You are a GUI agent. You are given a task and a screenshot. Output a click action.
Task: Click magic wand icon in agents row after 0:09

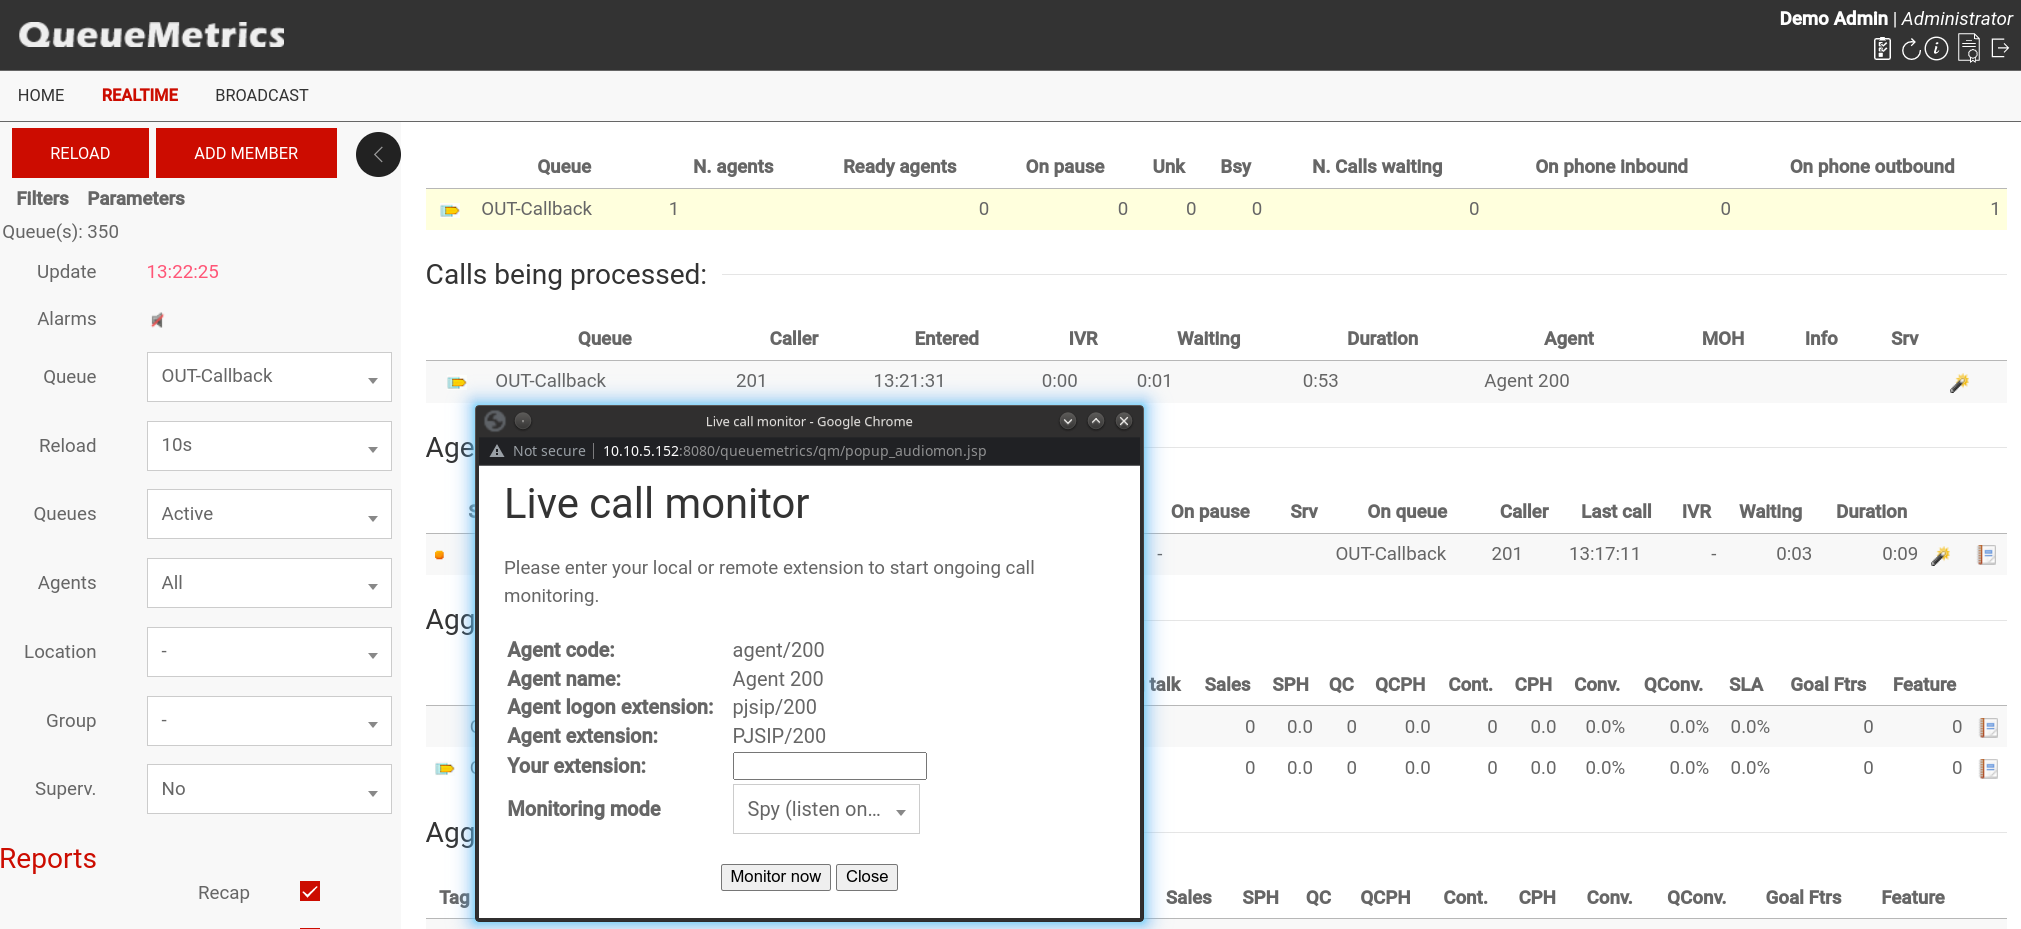(1940, 556)
